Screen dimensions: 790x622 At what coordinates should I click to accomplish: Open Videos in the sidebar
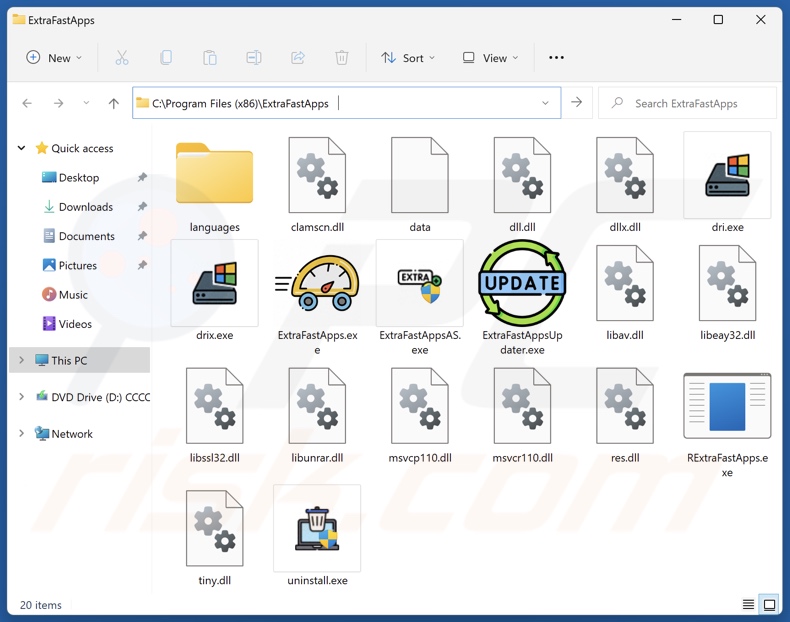coord(67,324)
